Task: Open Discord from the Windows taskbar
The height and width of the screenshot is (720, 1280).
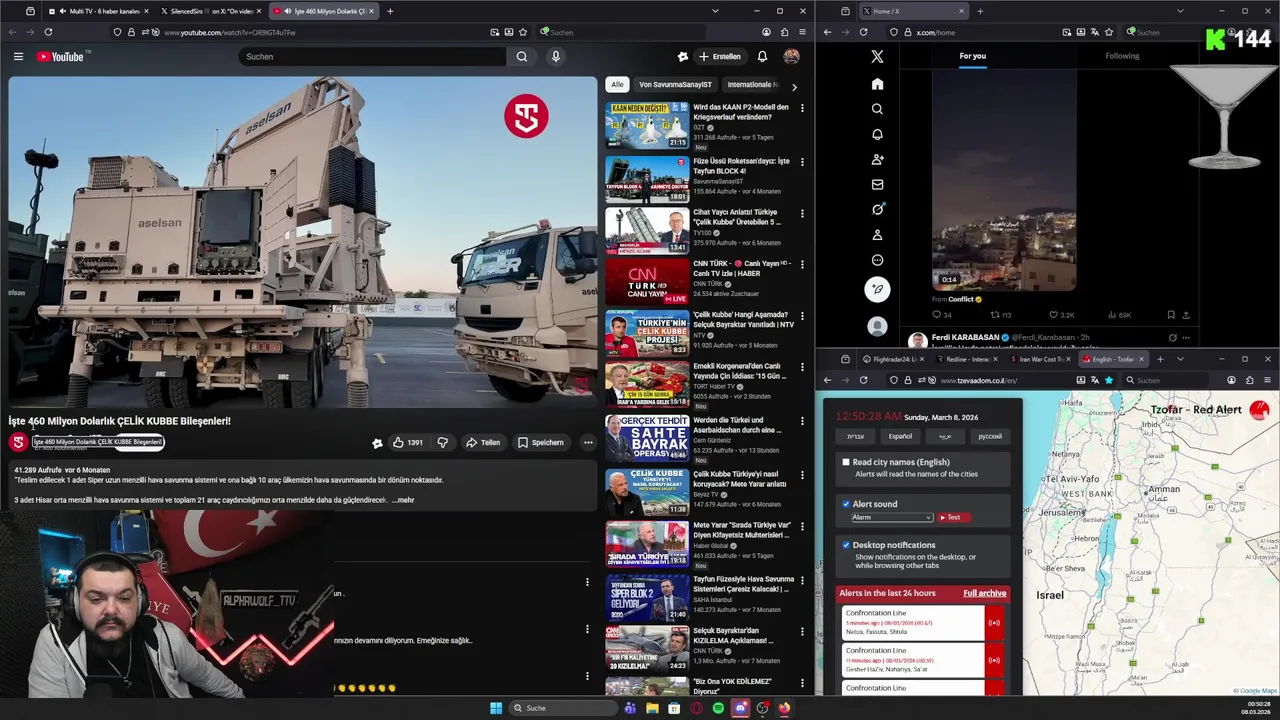Action: [x=740, y=708]
